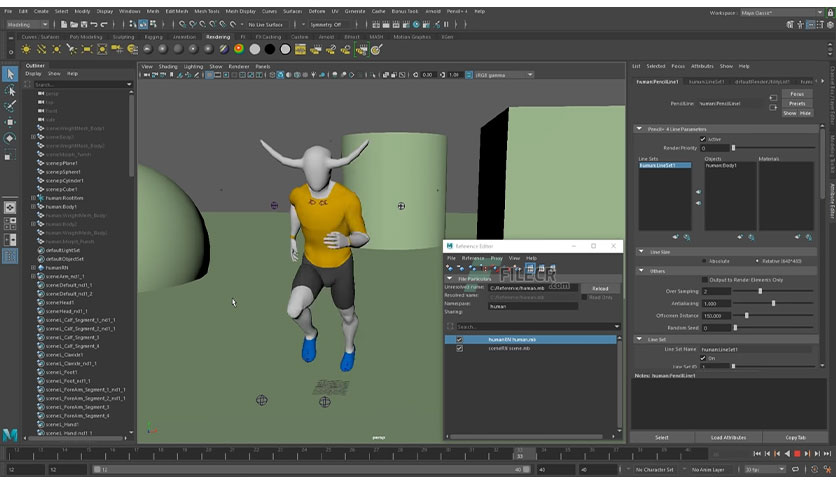Pick the Paint selection tool
The height and width of the screenshot is (484, 836).
pos(10,106)
